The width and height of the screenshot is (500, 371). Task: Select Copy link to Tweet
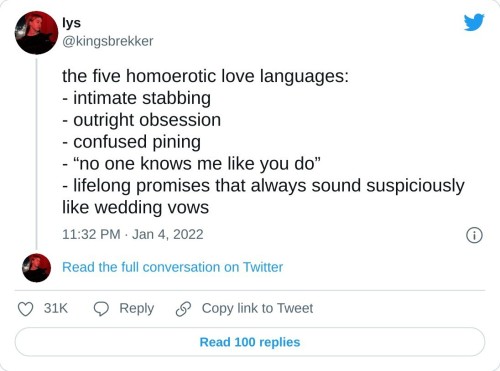(257, 309)
